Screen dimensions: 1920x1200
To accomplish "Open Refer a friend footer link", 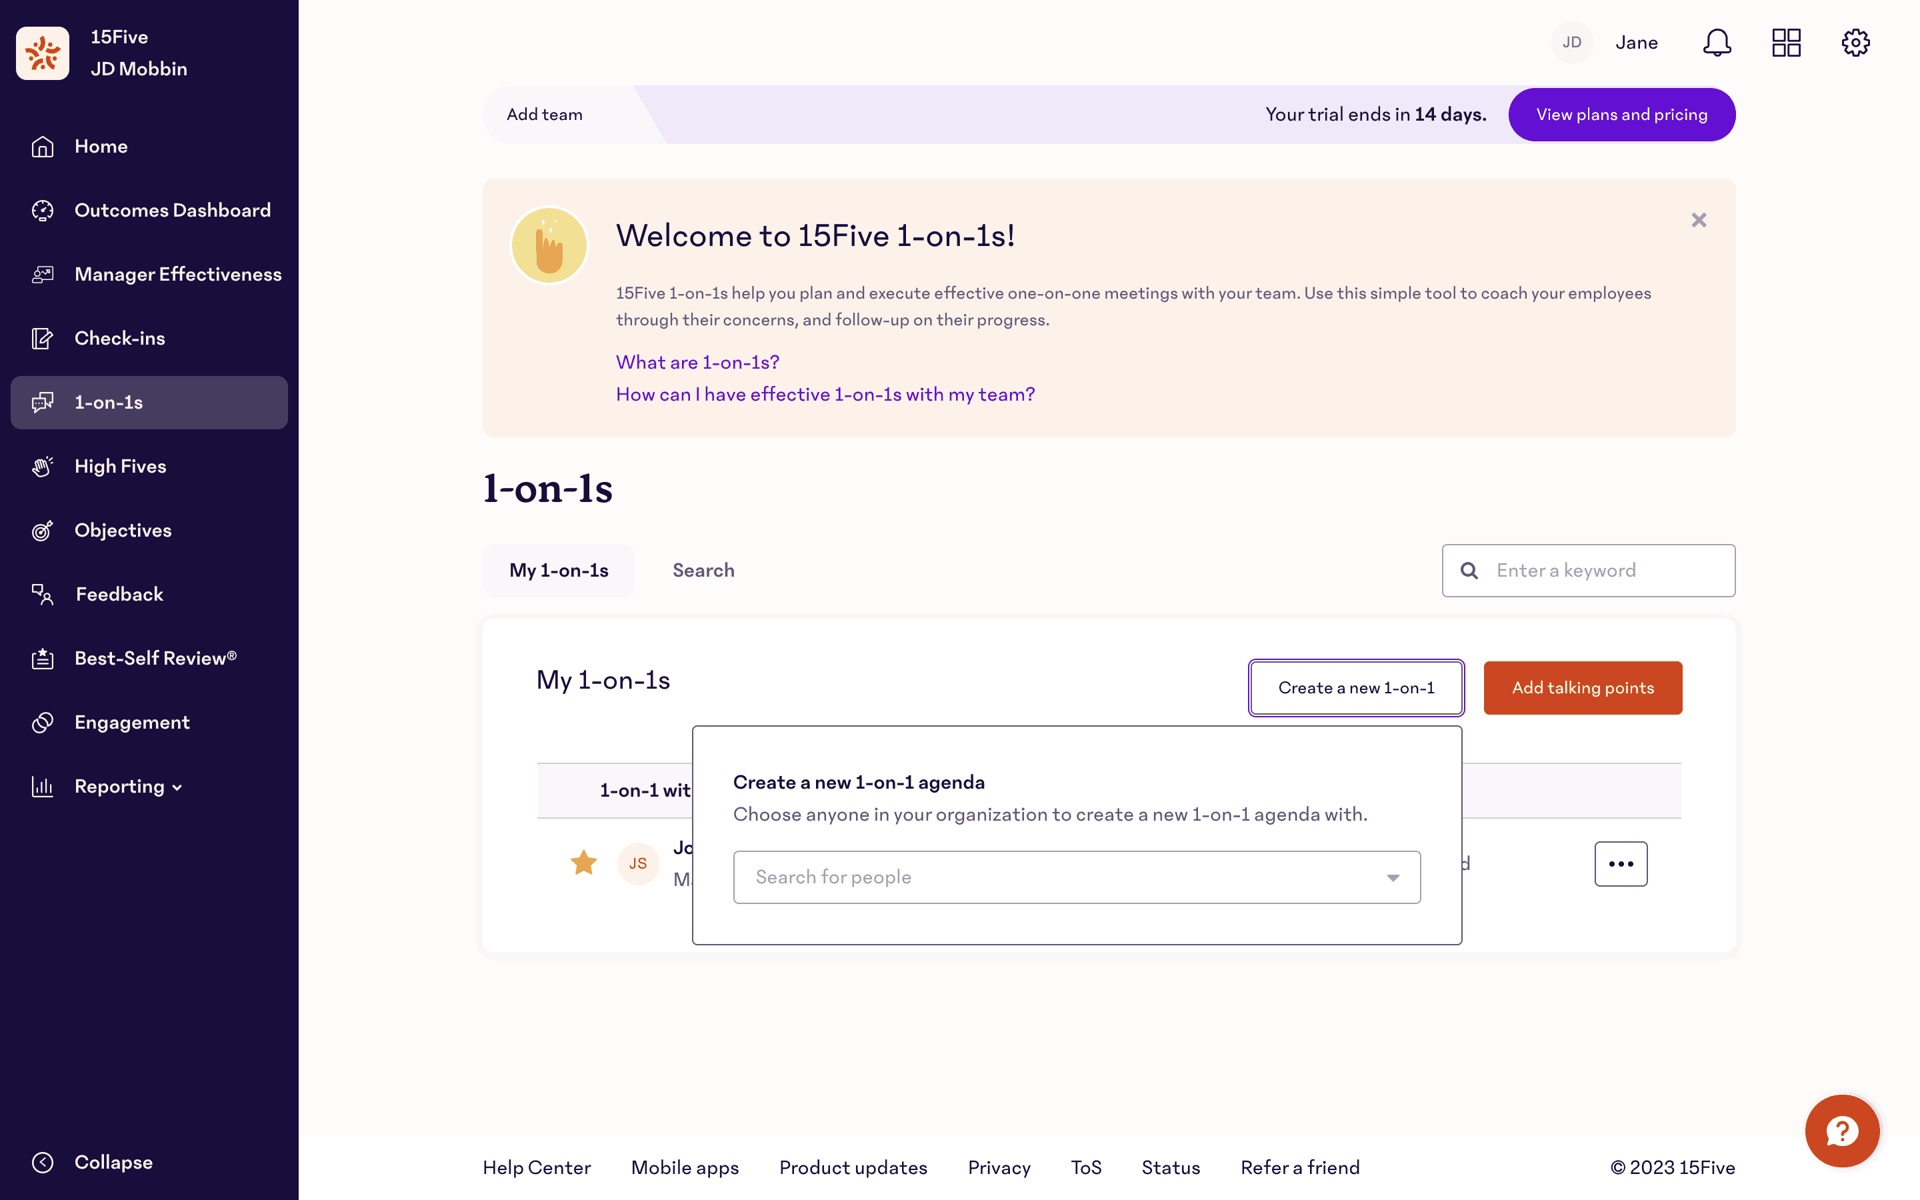I will tap(1300, 1167).
